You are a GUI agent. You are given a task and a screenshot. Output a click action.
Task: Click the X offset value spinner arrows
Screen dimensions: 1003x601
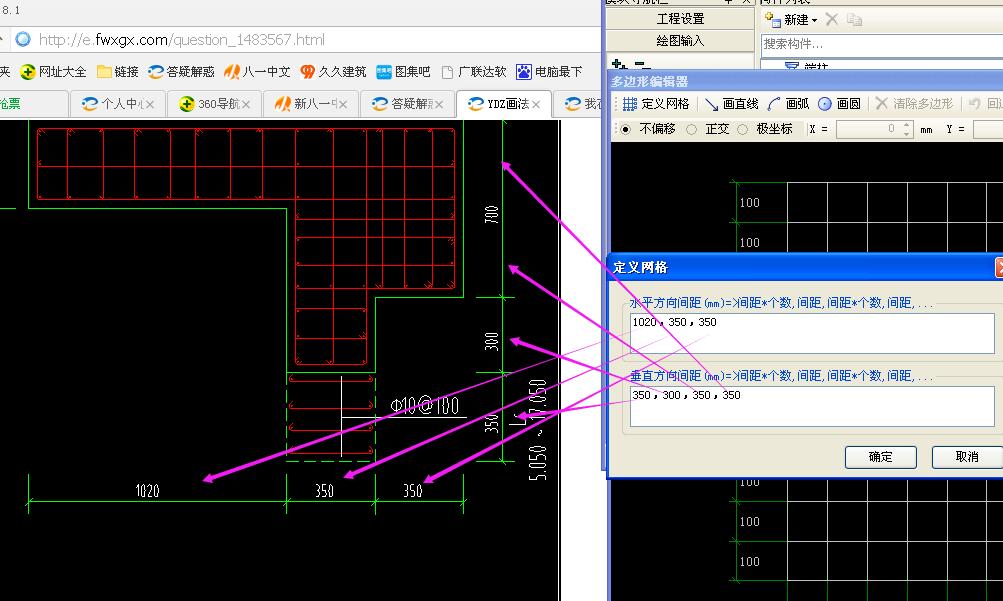tap(907, 129)
